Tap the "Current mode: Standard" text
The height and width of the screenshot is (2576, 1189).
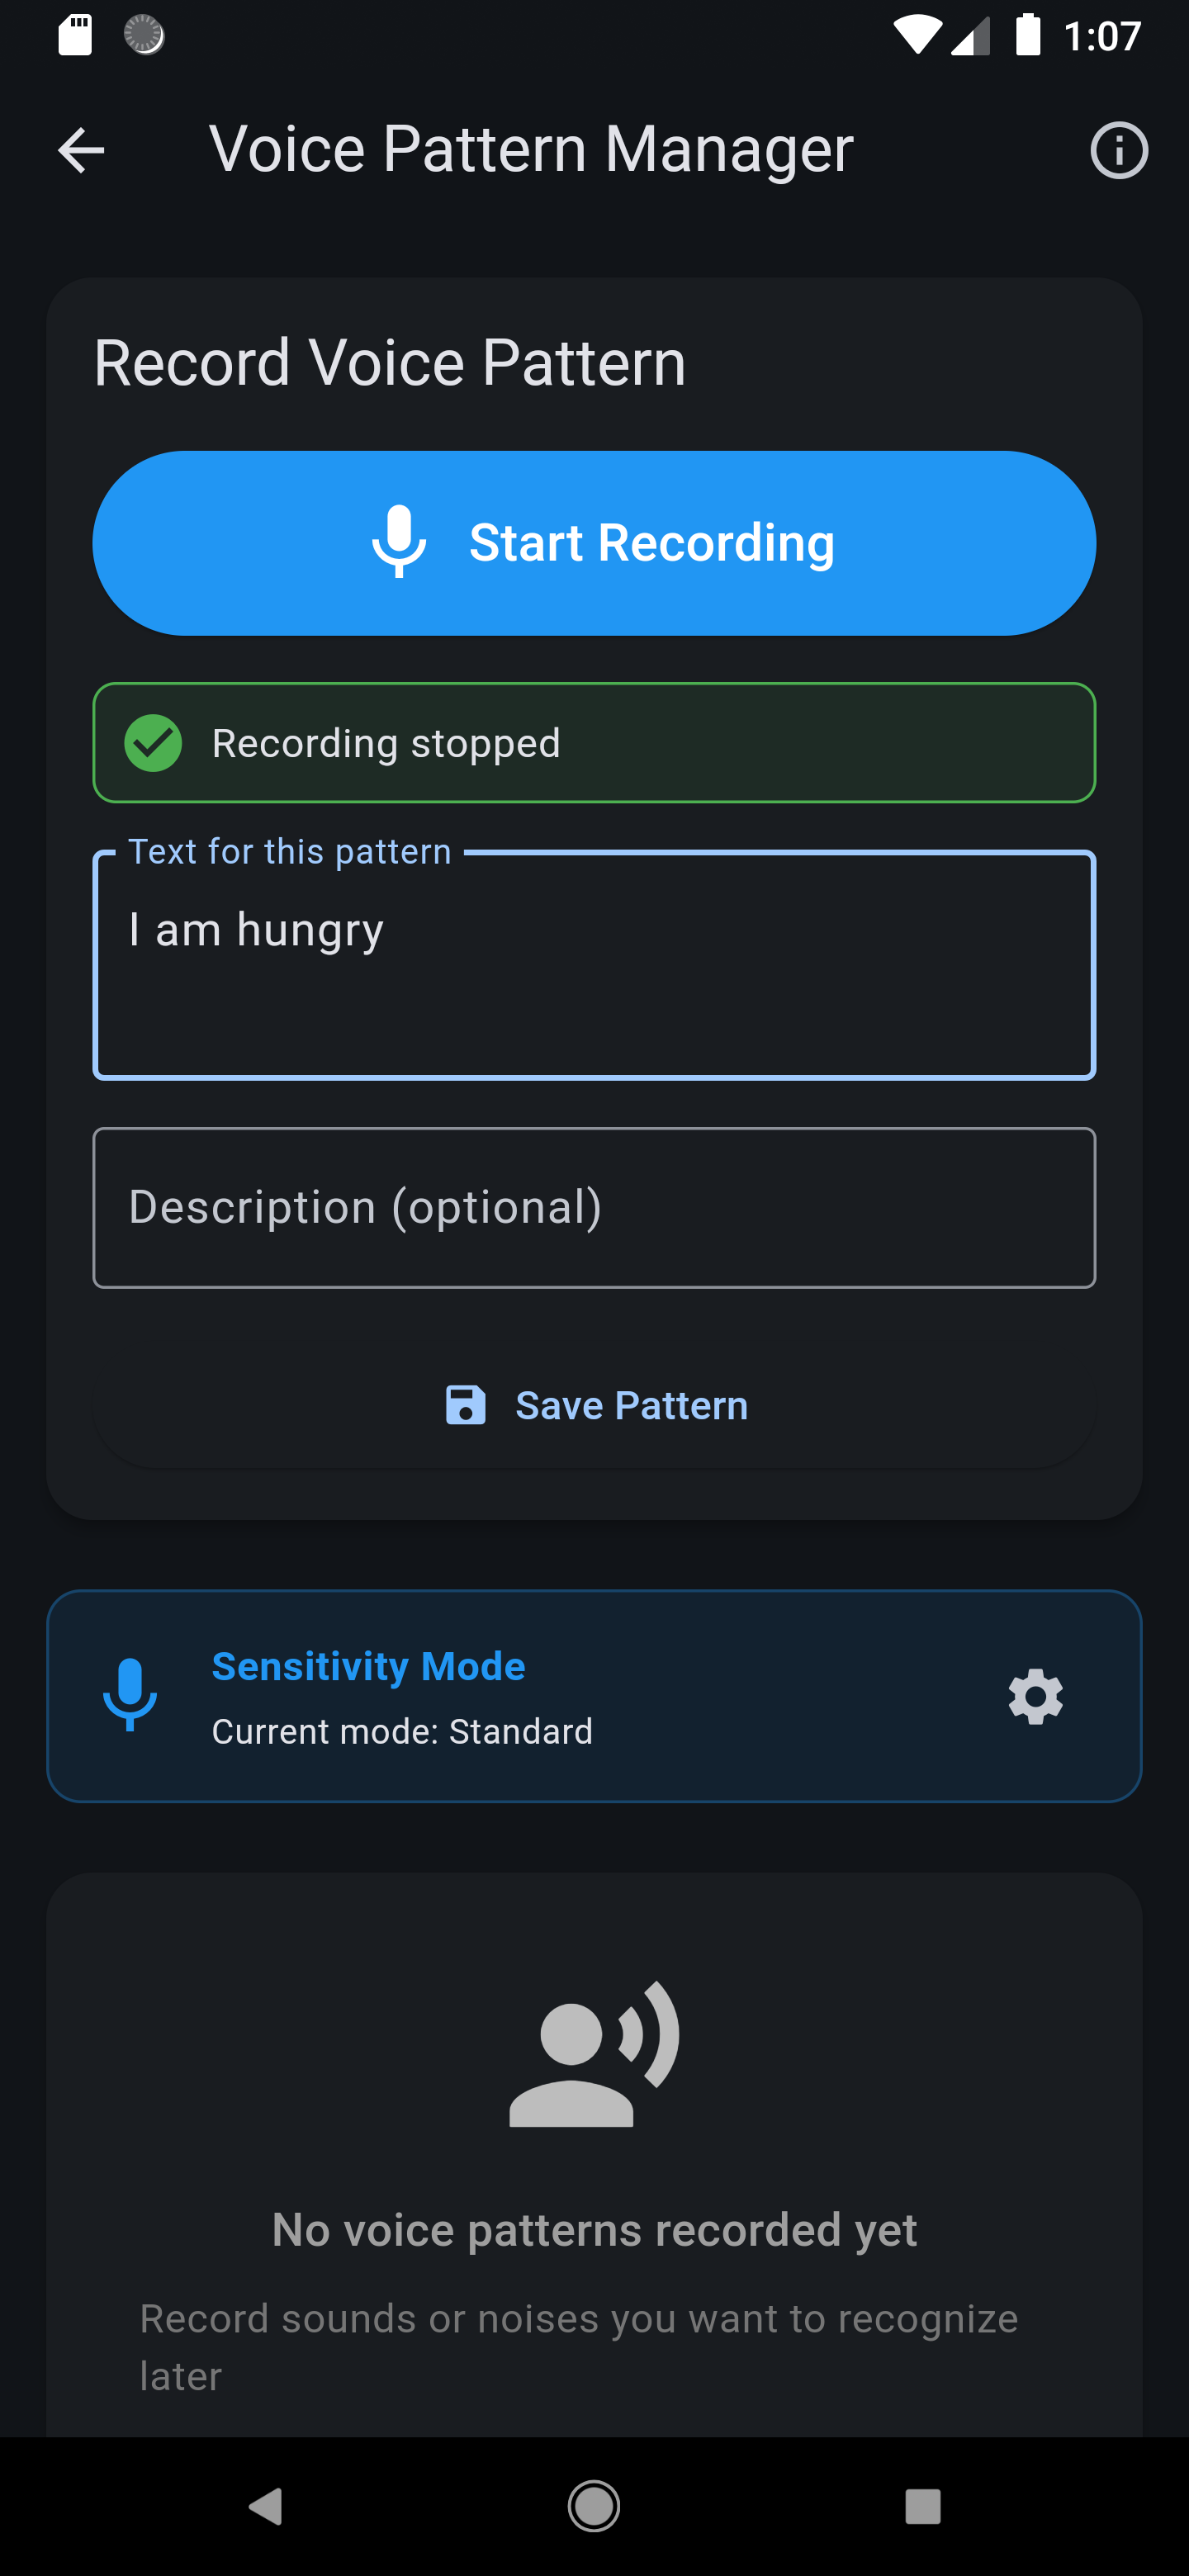point(402,1731)
